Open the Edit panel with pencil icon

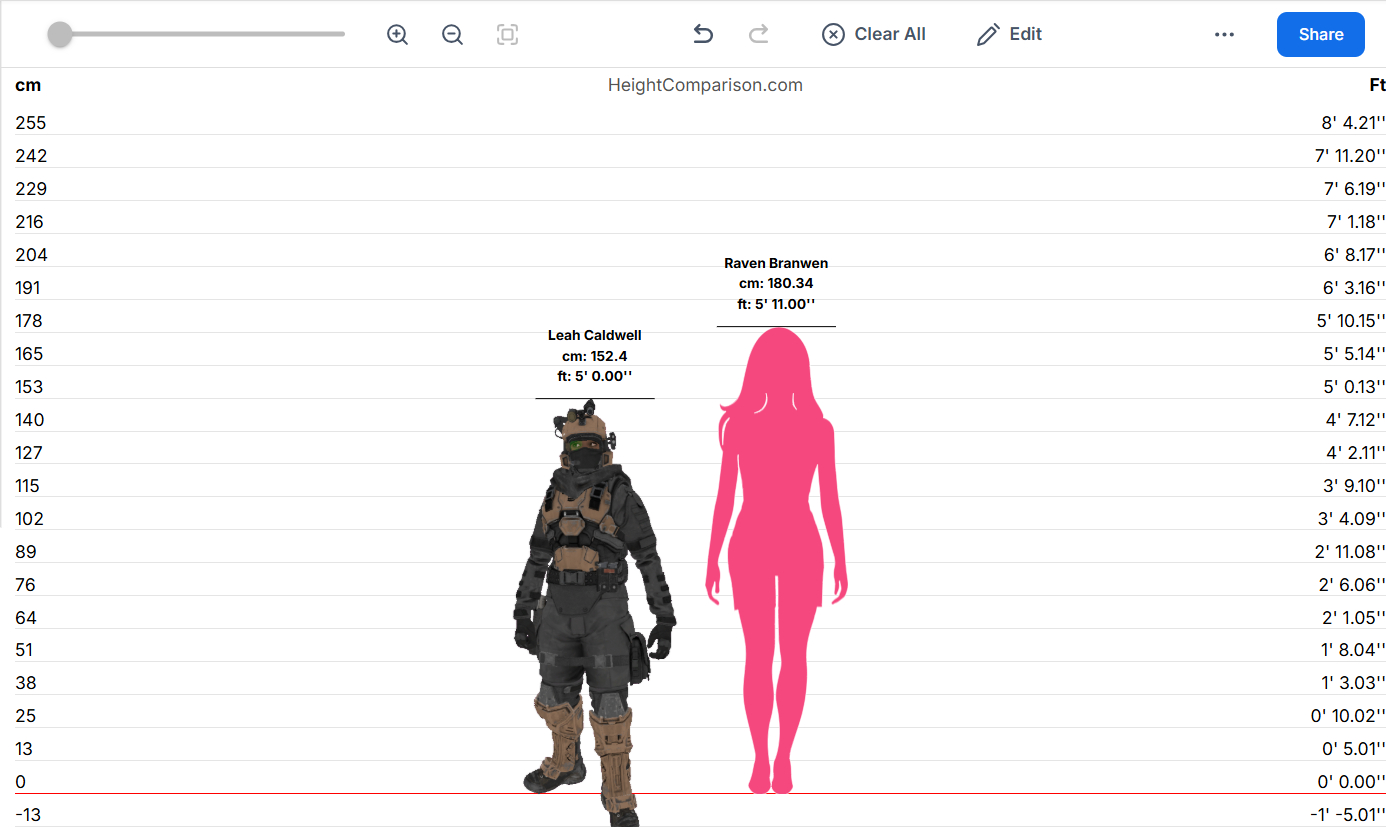[1009, 35]
